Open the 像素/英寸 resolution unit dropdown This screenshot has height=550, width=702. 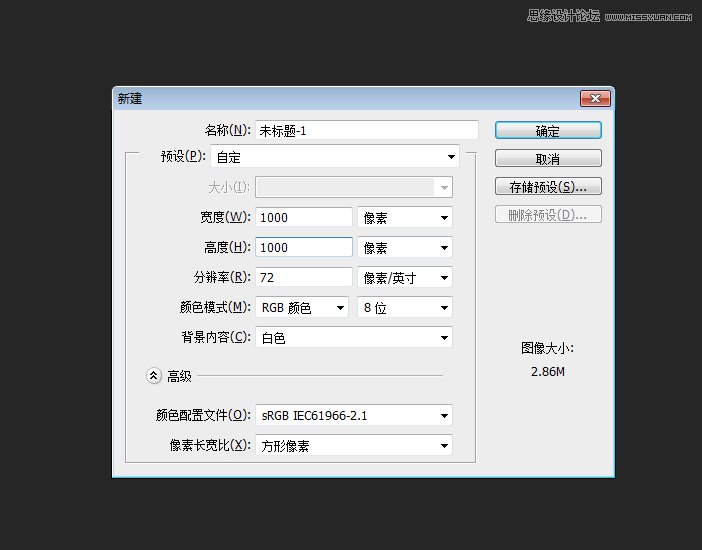405,278
